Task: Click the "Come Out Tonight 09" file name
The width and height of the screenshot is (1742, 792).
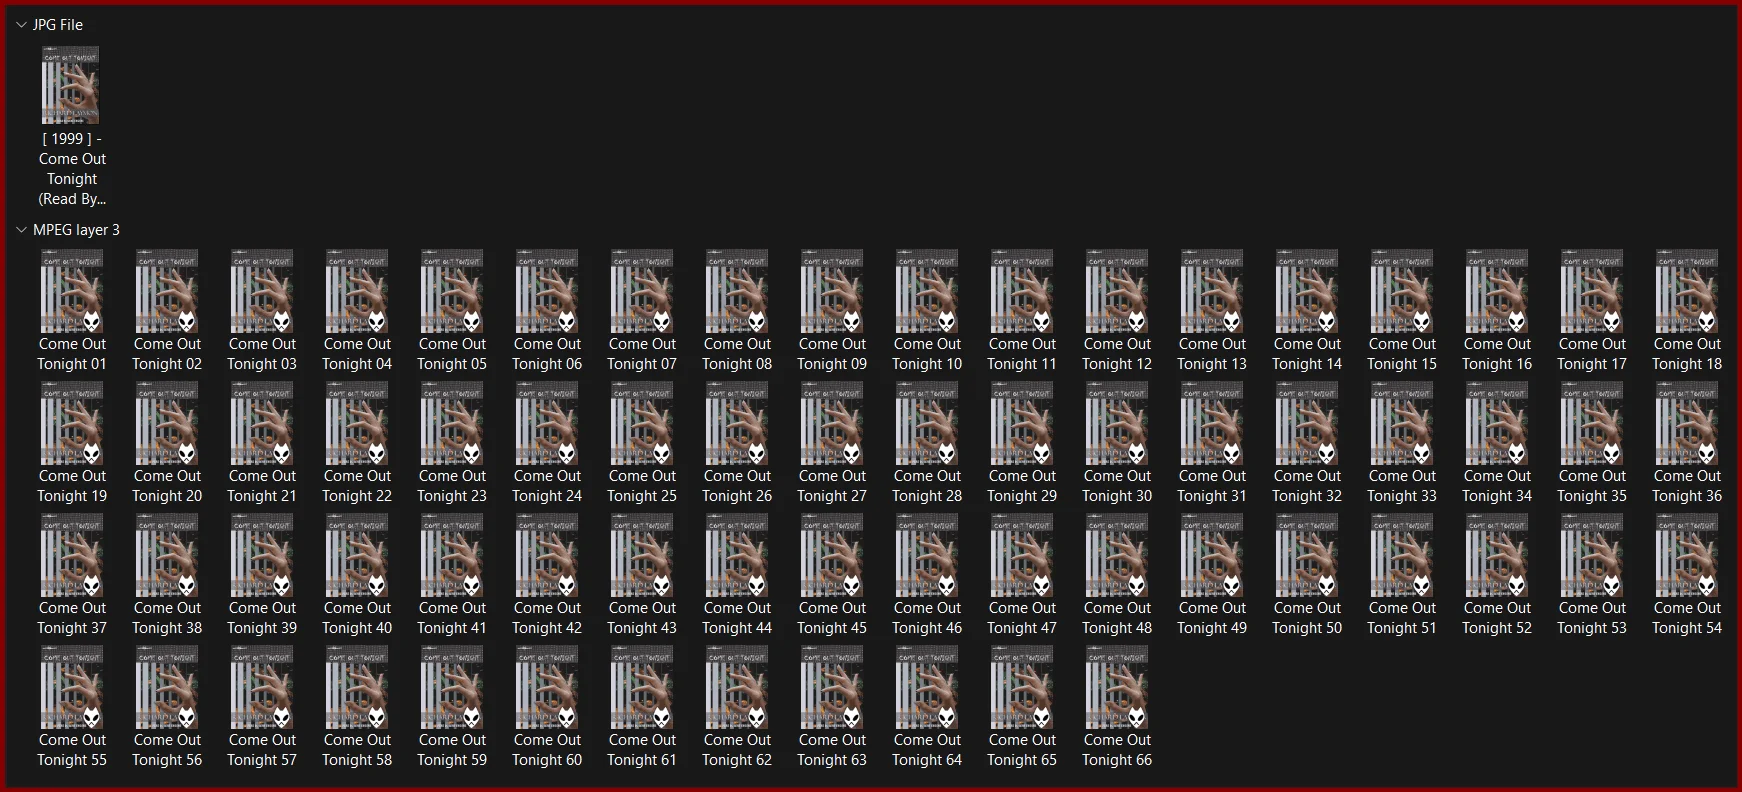Action: (832, 354)
